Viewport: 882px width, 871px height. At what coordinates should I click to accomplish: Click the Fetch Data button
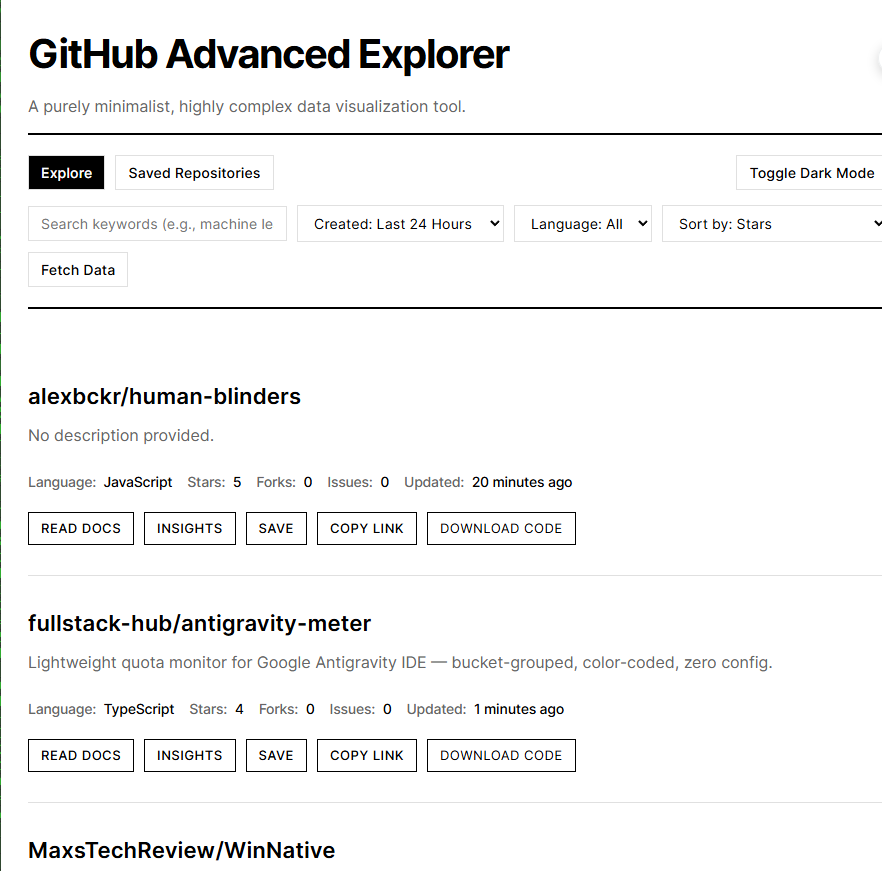pos(77,269)
